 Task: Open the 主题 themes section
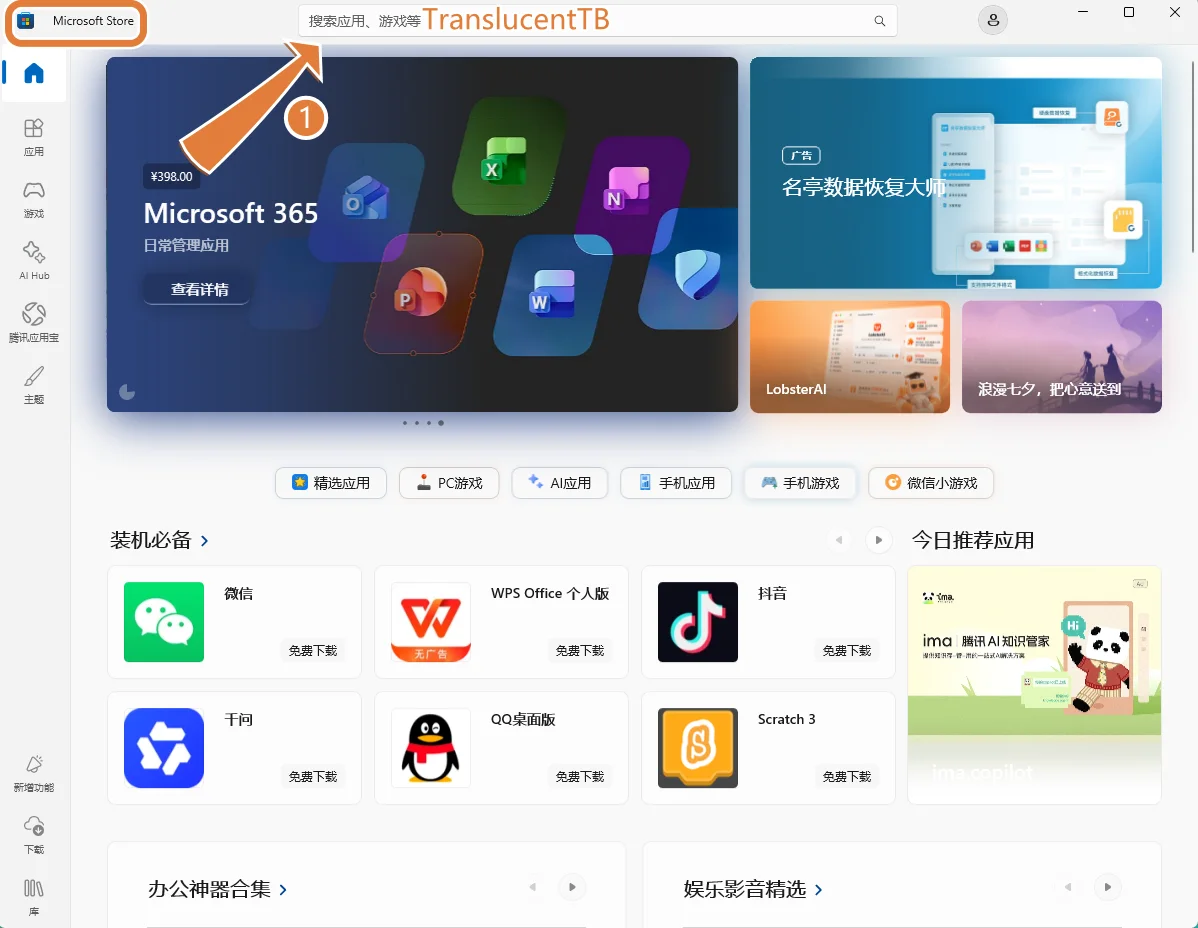pos(34,385)
